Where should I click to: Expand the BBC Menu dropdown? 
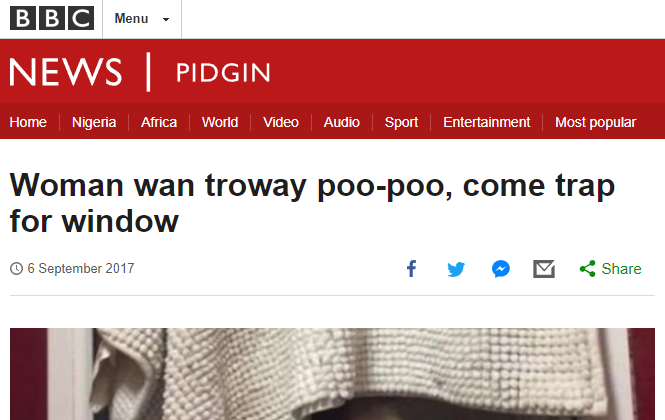click(x=142, y=19)
